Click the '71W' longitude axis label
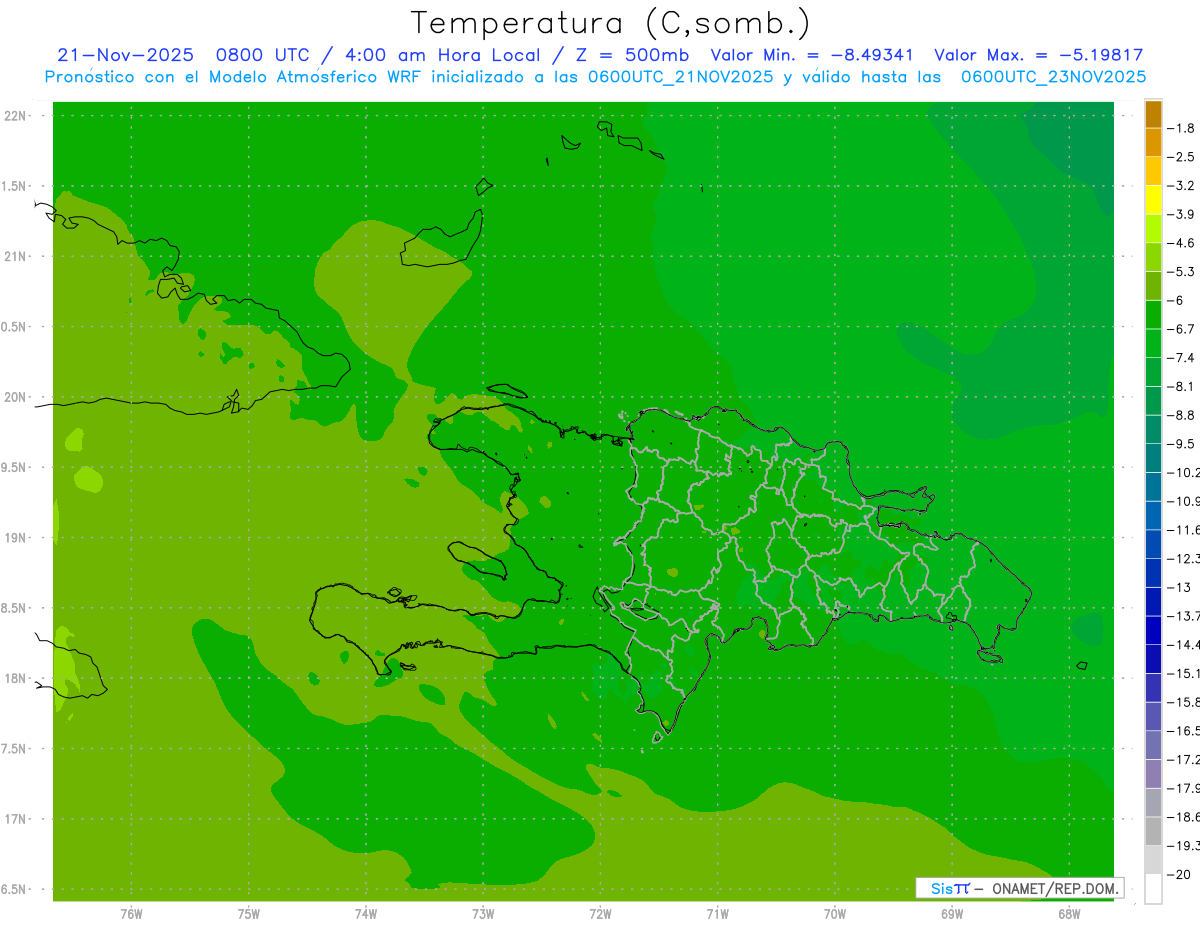This screenshot has width=1200, height=927. [717, 913]
